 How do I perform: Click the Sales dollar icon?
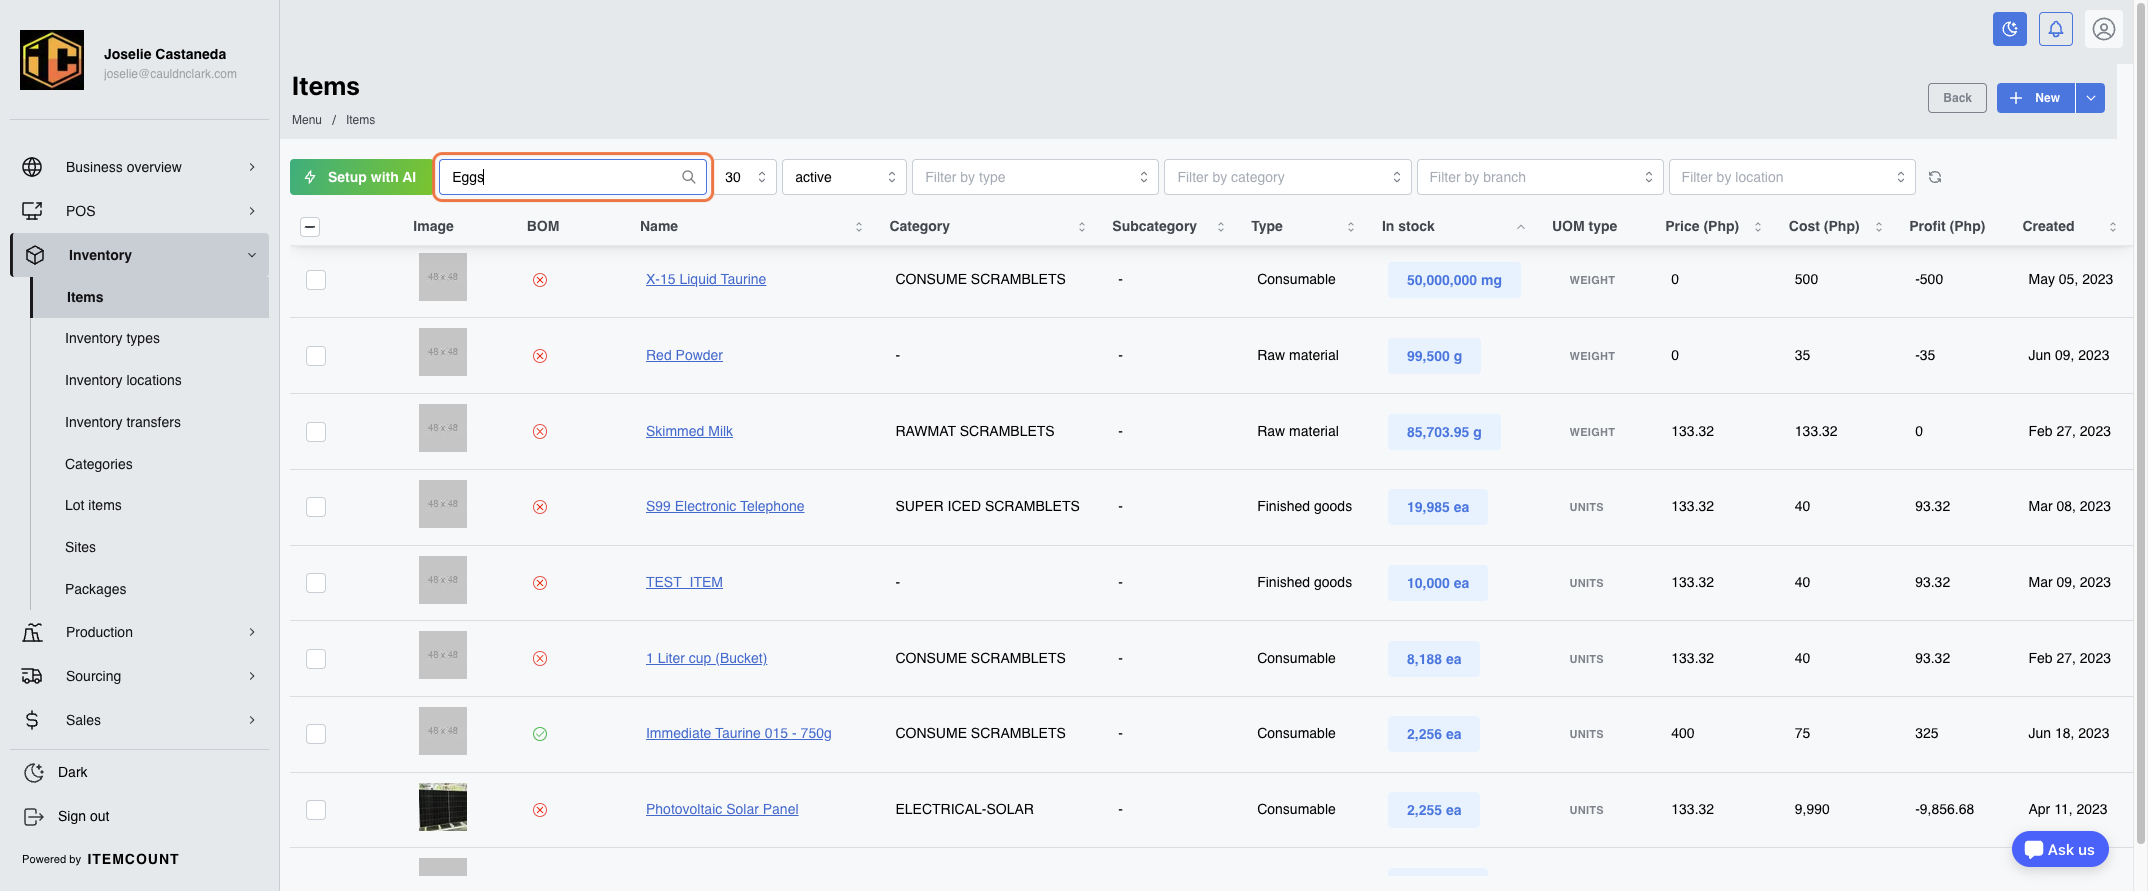click(32, 720)
